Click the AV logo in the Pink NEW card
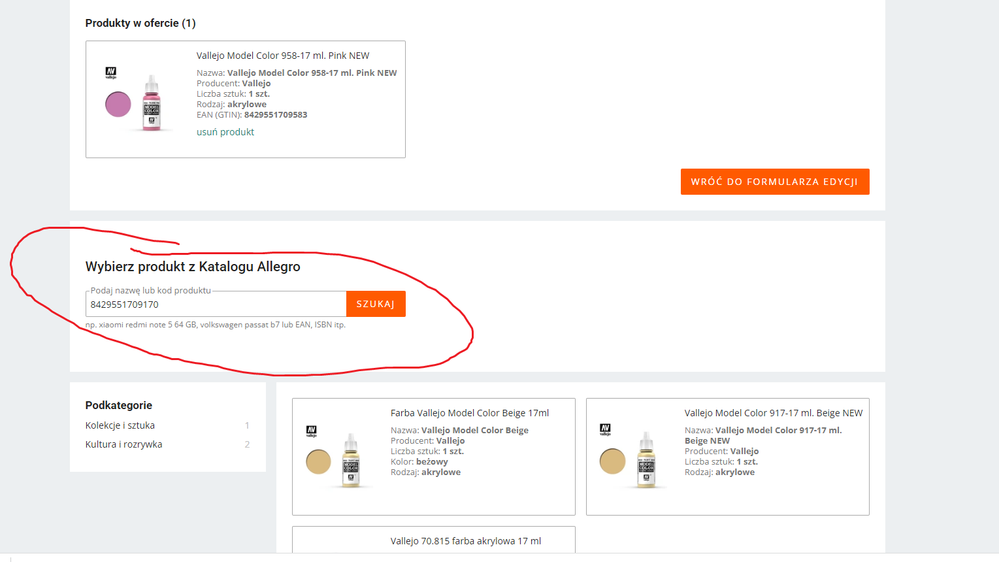The width and height of the screenshot is (999, 562). point(111,73)
